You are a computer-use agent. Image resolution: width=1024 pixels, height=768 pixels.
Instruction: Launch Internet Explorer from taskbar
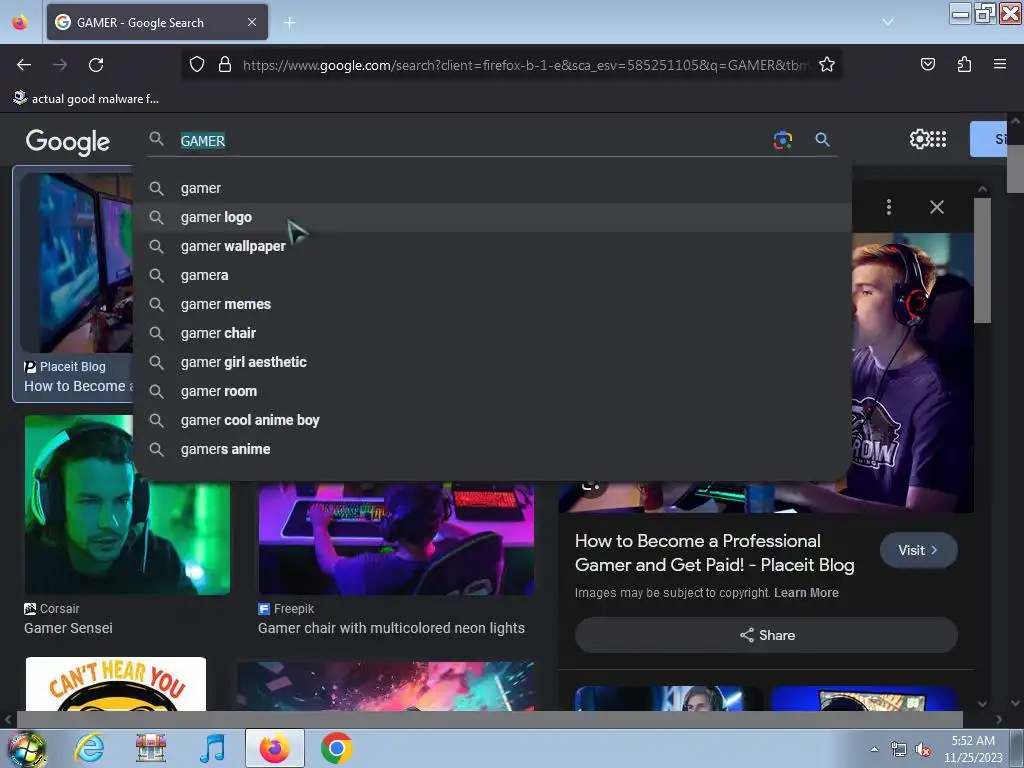click(89, 748)
